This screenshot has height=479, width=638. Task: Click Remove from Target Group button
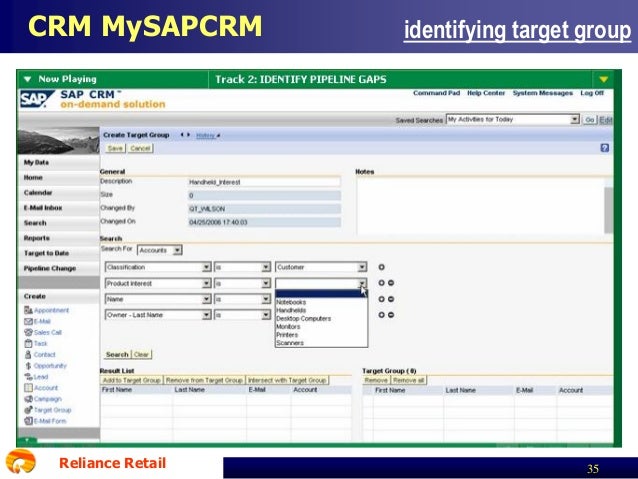tap(204, 380)
